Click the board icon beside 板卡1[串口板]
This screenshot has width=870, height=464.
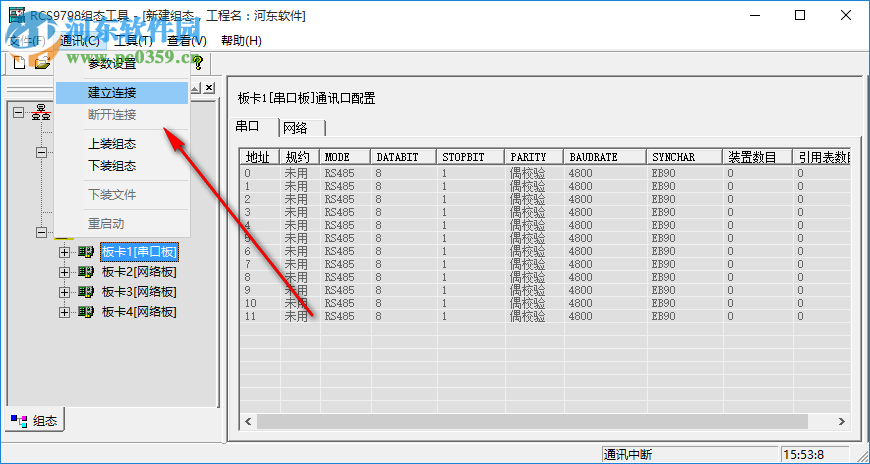[x=85, y=252]
